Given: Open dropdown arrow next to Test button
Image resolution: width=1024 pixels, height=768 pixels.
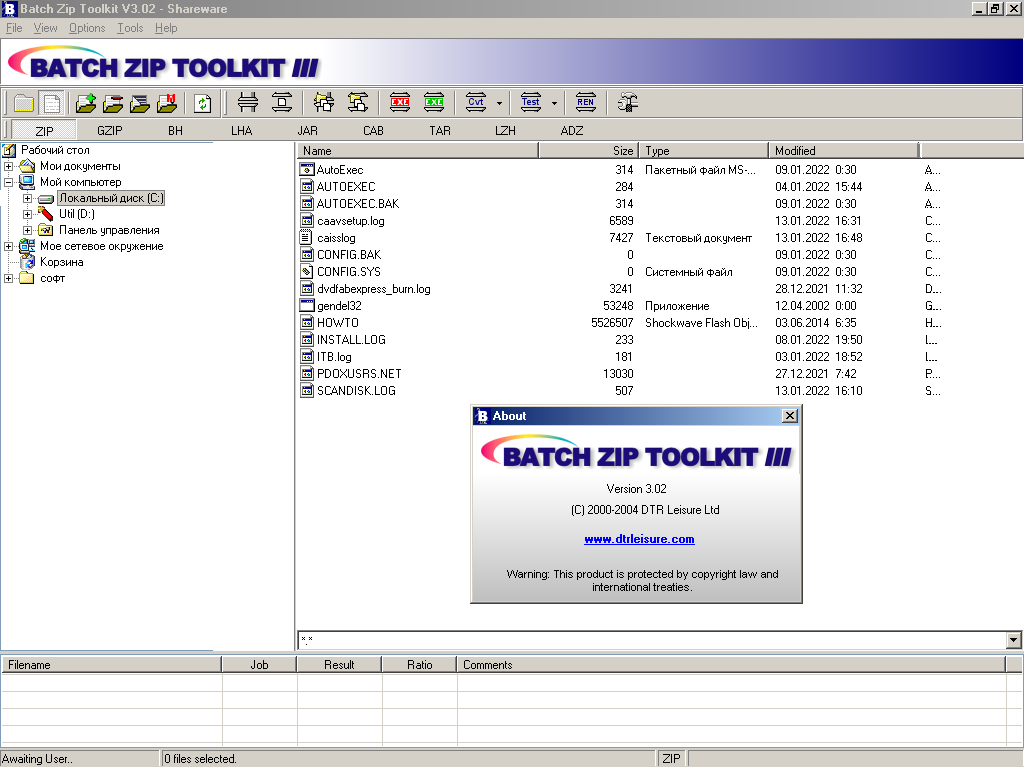Looking at the screenshot, I should point(554,103).
